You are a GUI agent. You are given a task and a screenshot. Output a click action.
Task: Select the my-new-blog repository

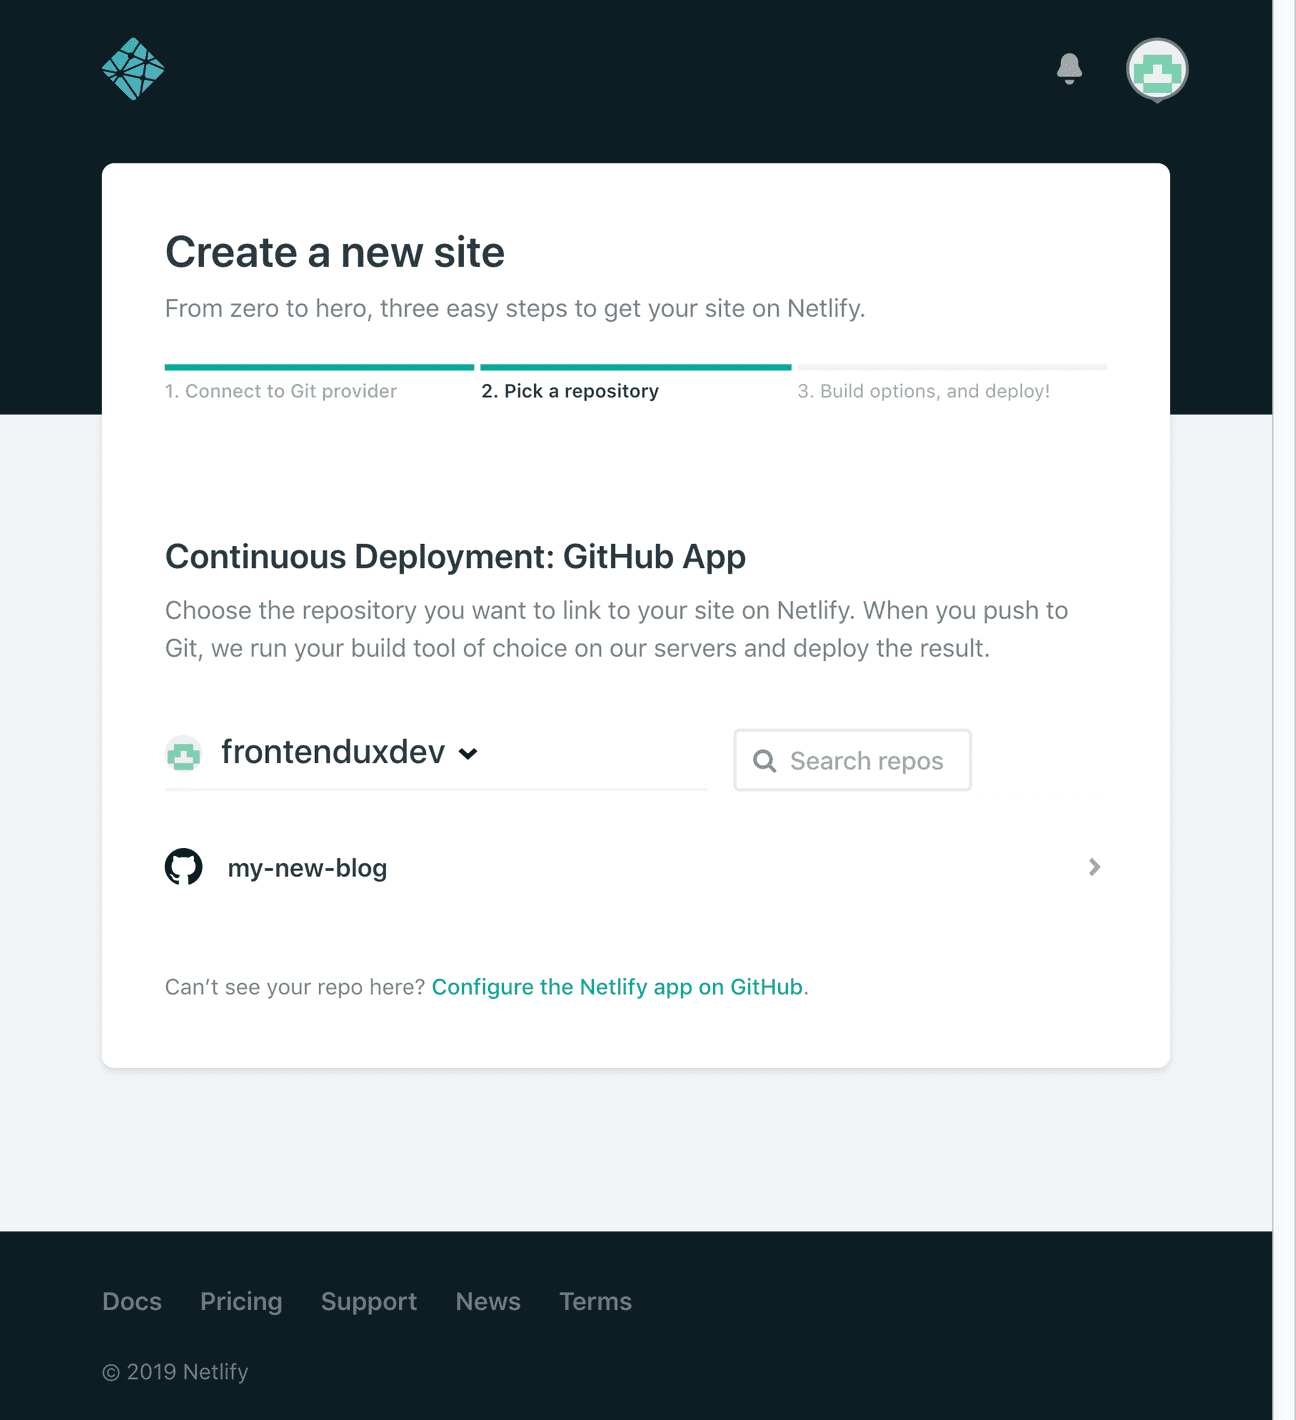(307, 867)
